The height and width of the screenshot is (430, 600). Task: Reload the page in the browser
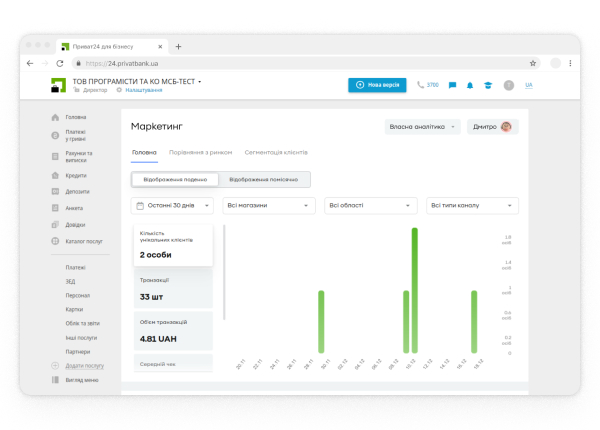coord(60,63)
